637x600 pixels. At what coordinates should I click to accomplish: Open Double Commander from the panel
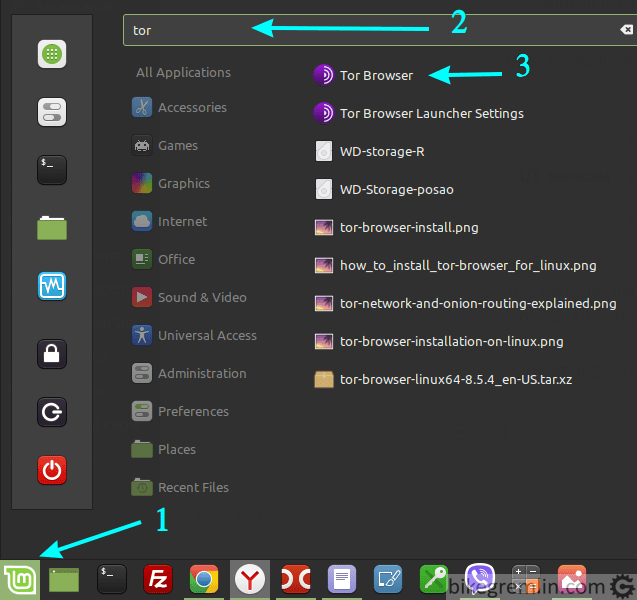(296, 579)
